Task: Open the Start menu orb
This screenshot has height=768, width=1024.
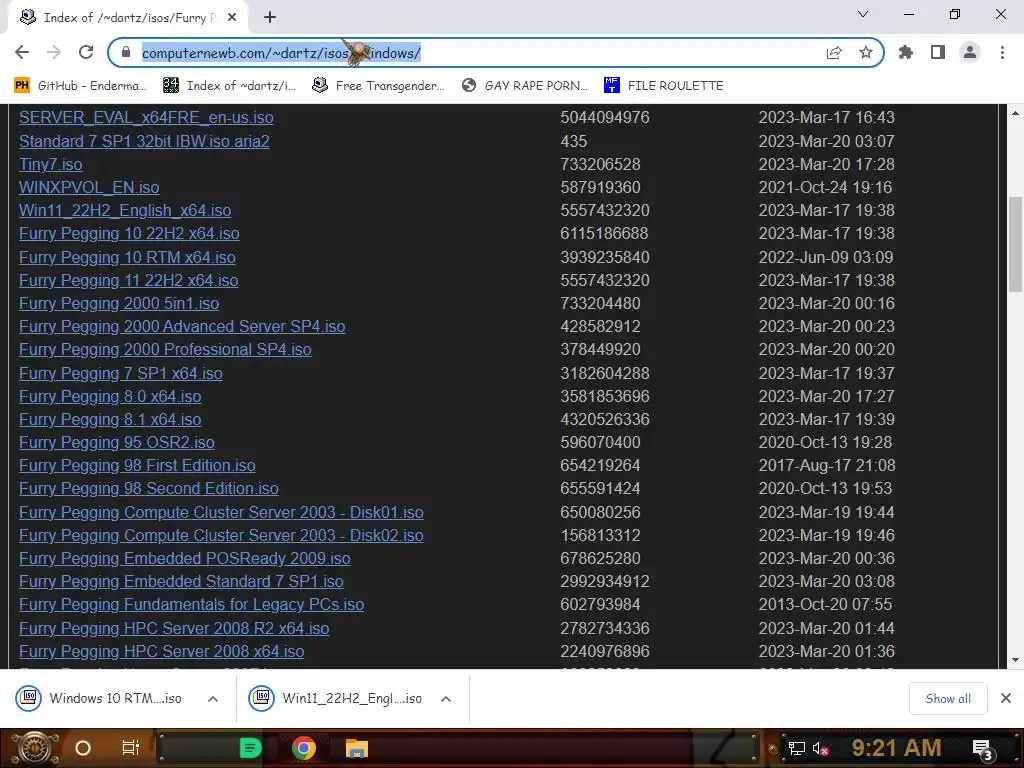Action: click(x=35, y=748)
